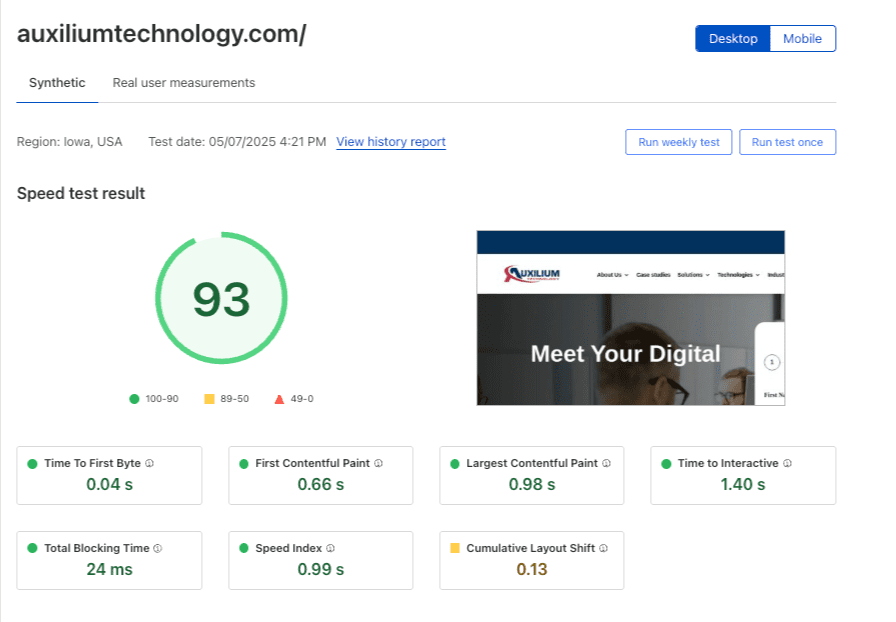Open the Real user measurements tab
This screenshot has width=896, height=622.
click(184, 83)
